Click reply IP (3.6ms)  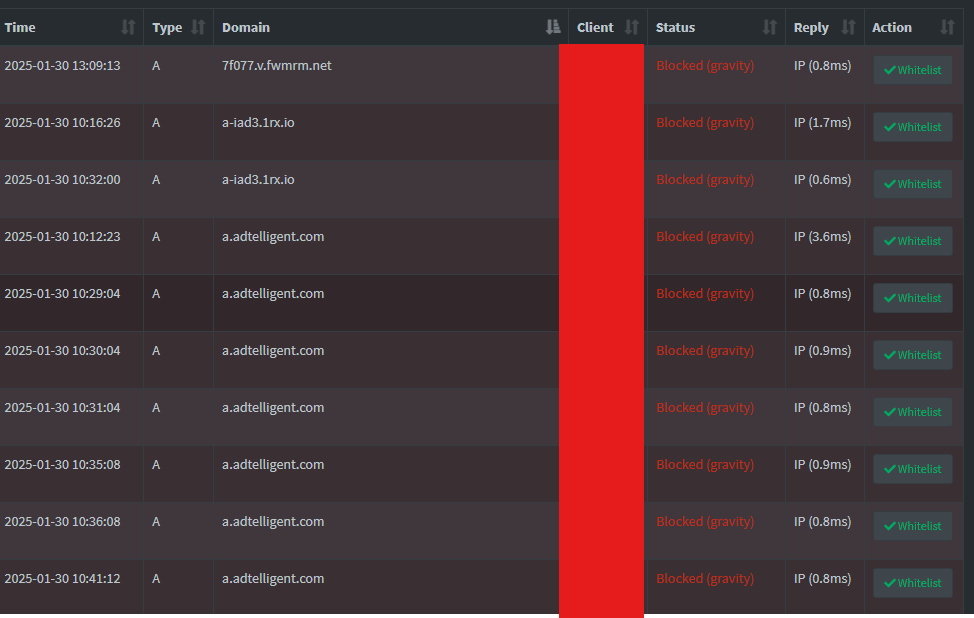[x=822, y=237]
